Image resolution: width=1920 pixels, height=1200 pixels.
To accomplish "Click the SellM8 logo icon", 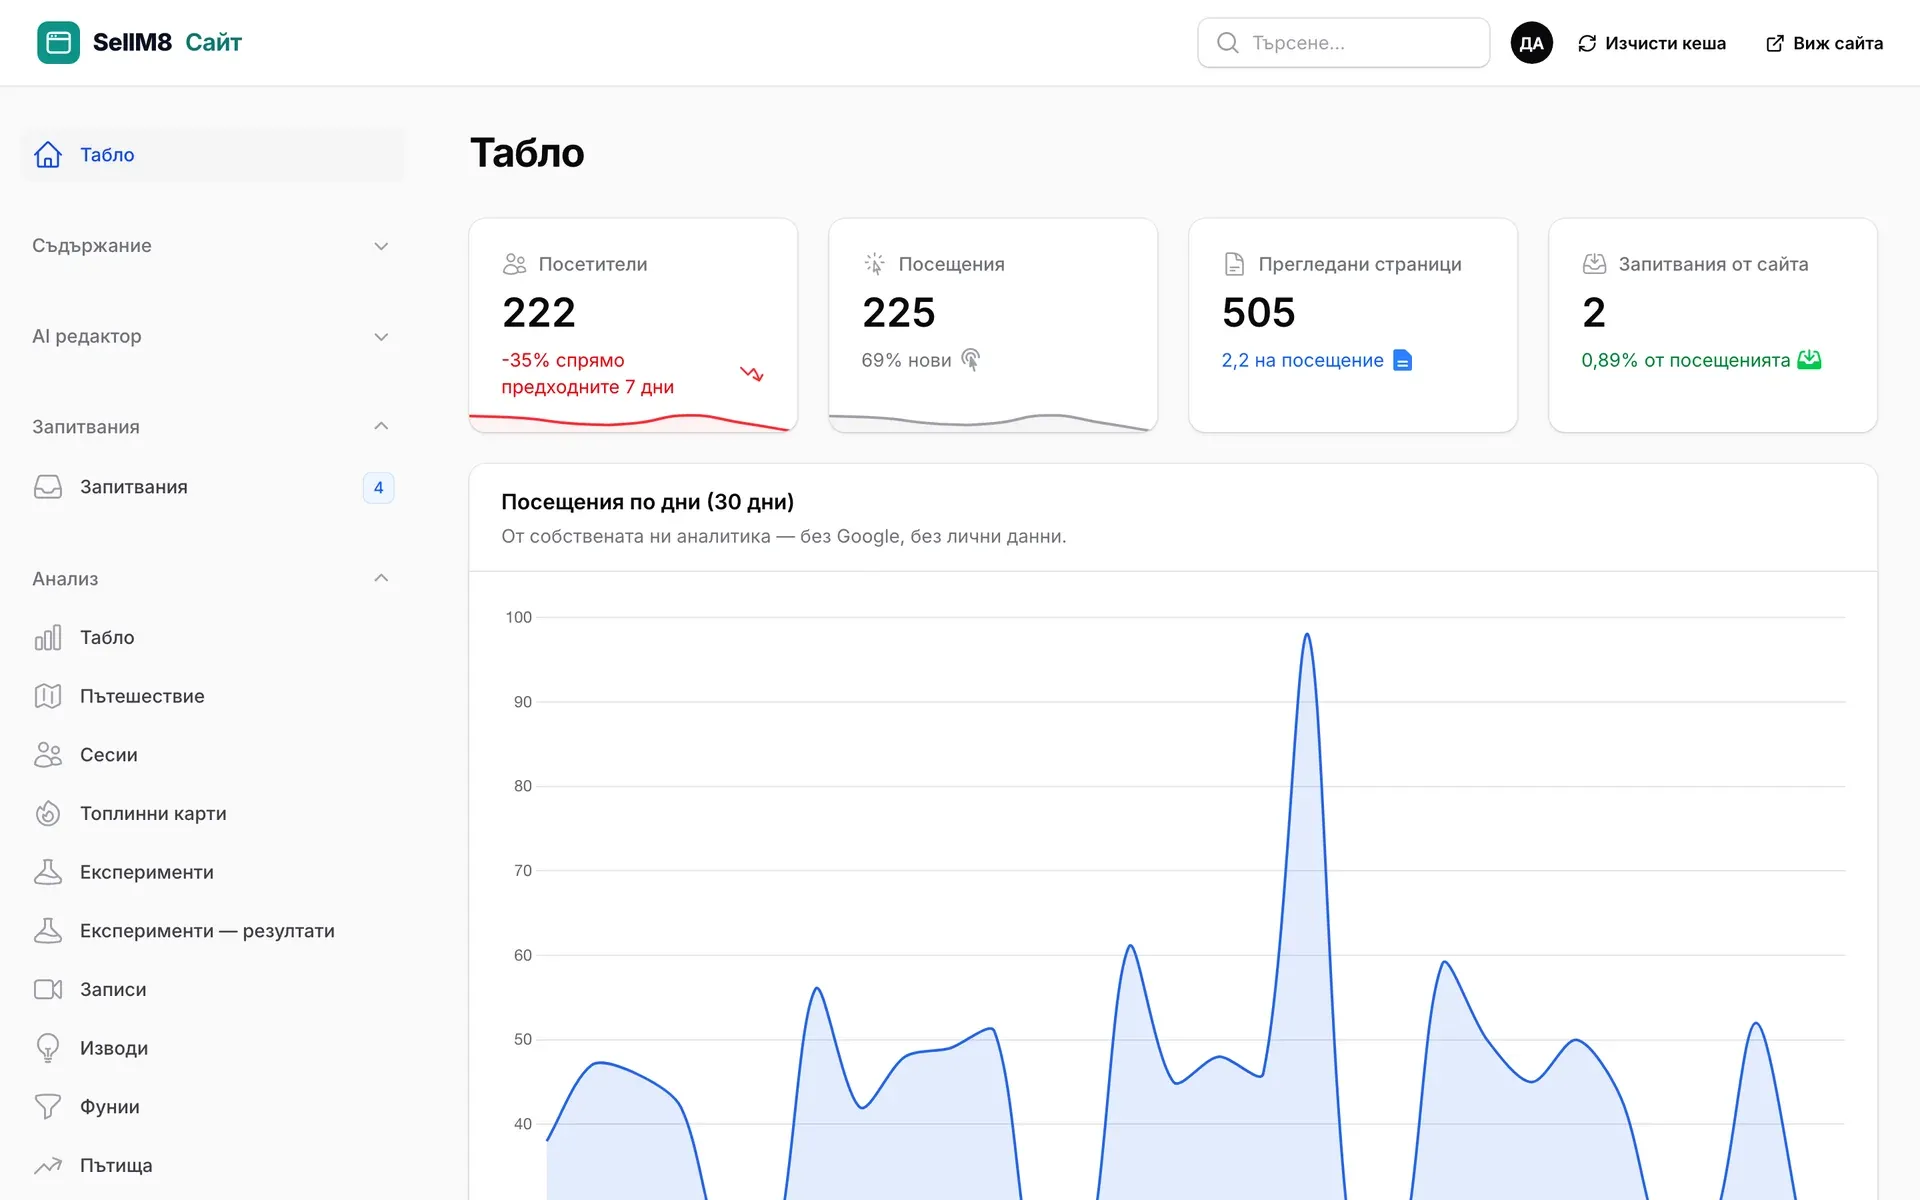I will point(58,42).
